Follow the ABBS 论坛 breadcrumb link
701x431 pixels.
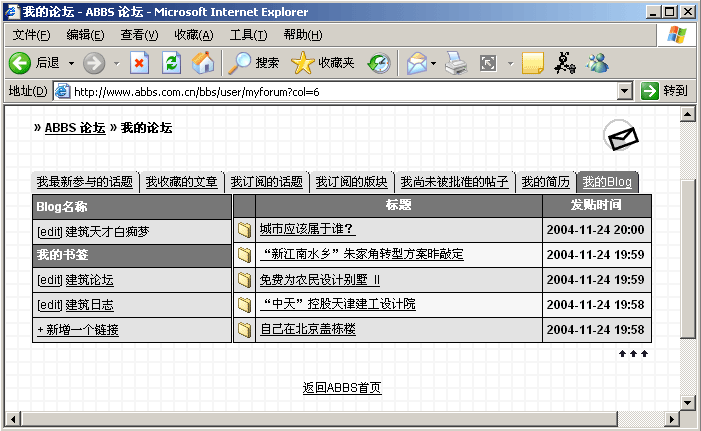click(75, 128)
